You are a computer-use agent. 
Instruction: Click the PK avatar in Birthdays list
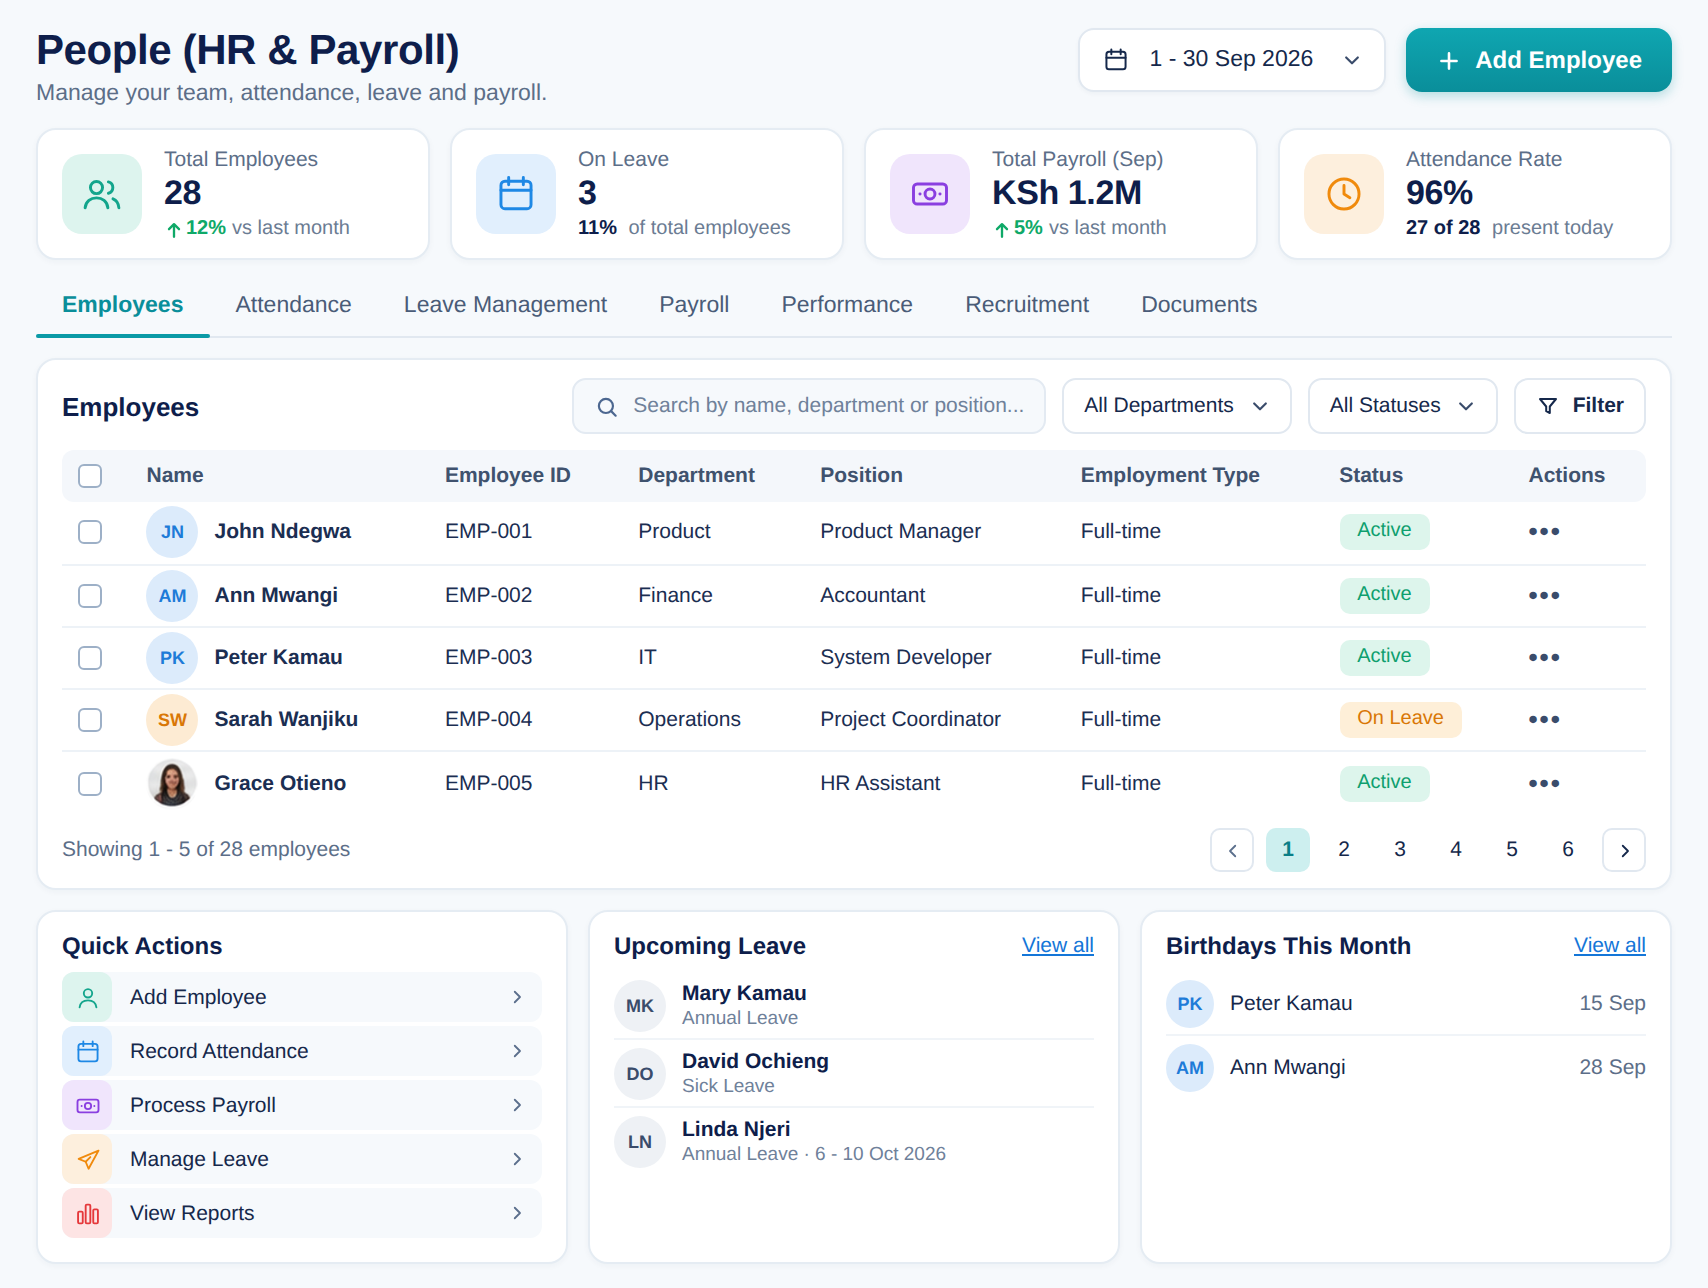tap(1190, 1004)
